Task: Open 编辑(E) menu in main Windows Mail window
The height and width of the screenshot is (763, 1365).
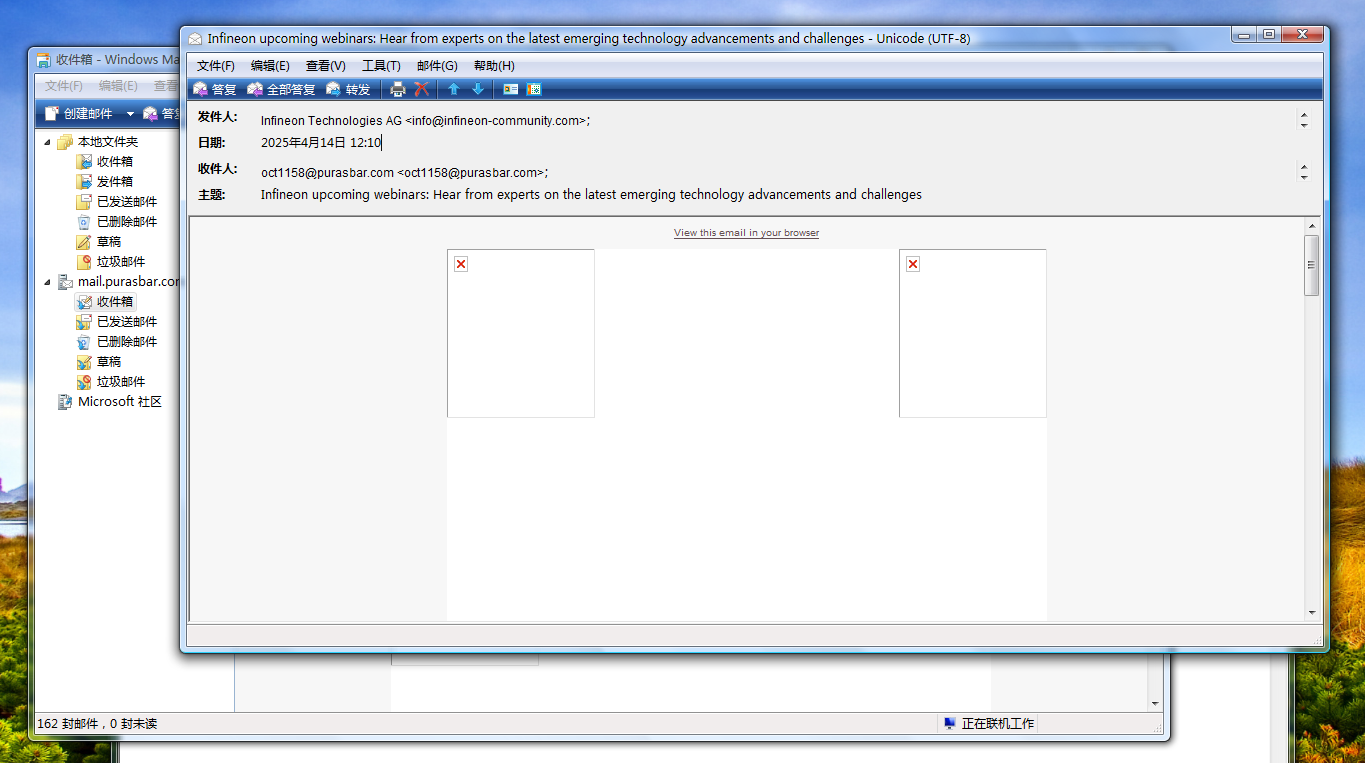Action: [118, 86]
